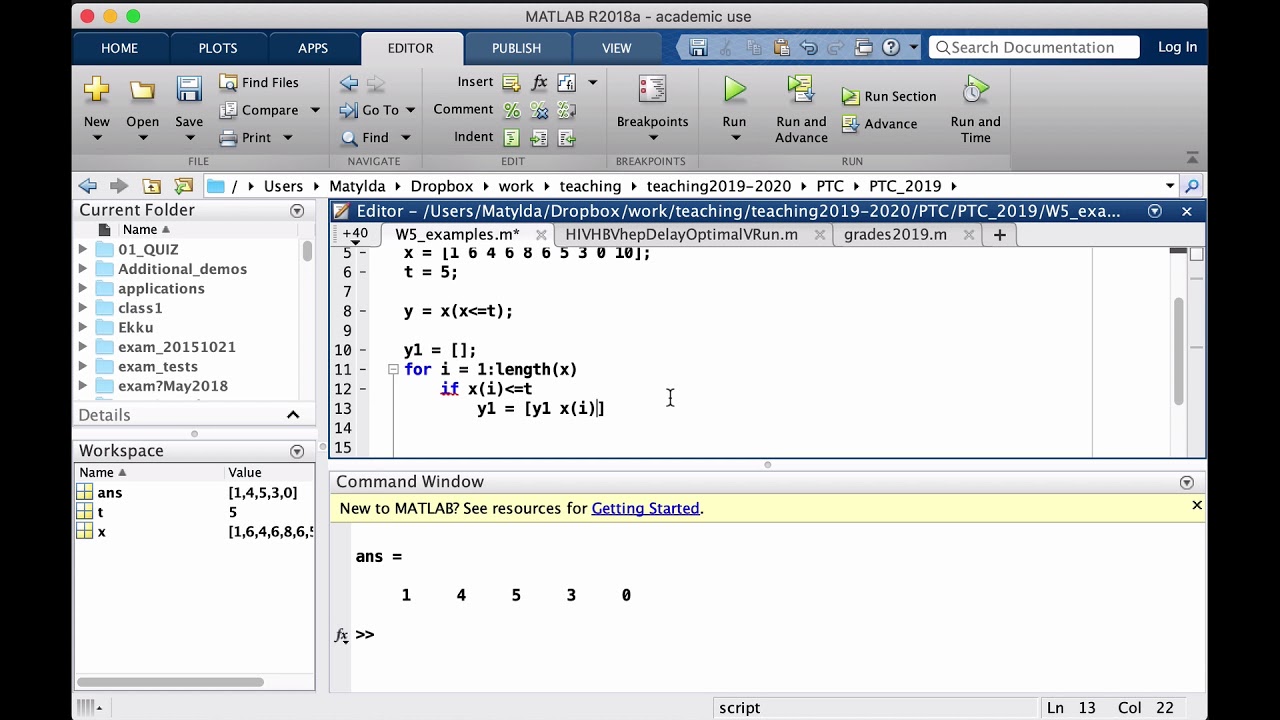Screen dimensions: 1280x720
Task: Click the Advance button
Action: pos(879,124)
